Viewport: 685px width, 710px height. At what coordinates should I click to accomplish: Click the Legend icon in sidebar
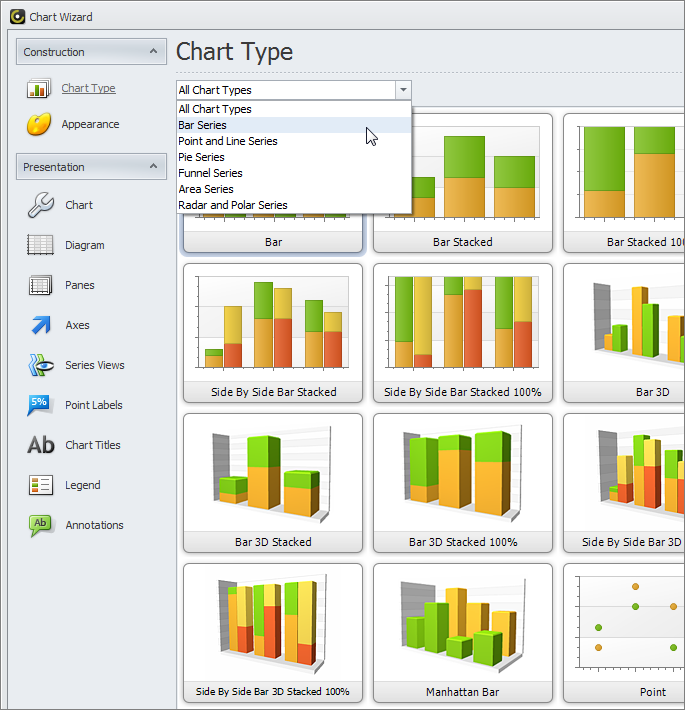click(x=40, y=485)
